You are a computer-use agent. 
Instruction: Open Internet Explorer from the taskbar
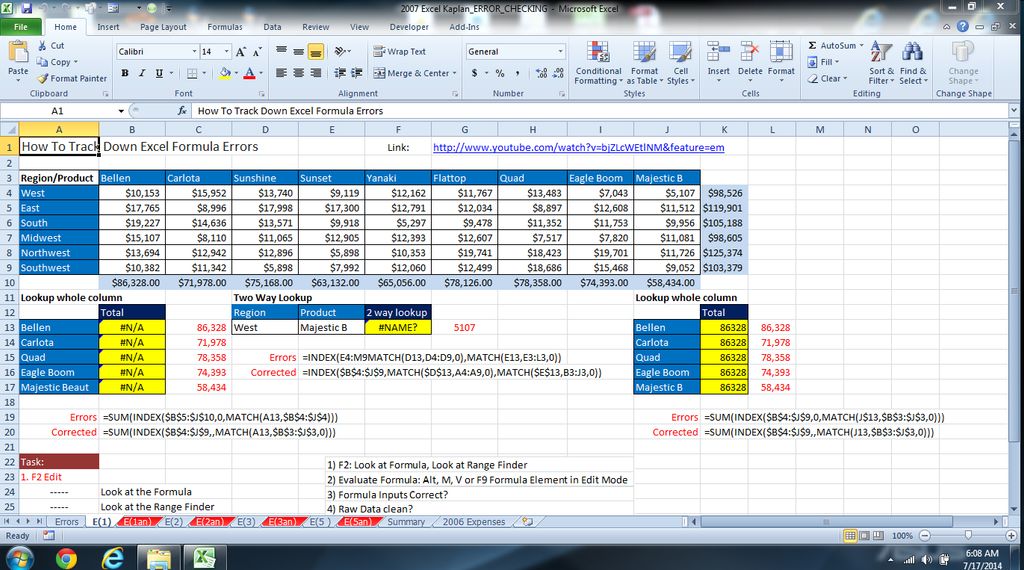coord(113,558)
